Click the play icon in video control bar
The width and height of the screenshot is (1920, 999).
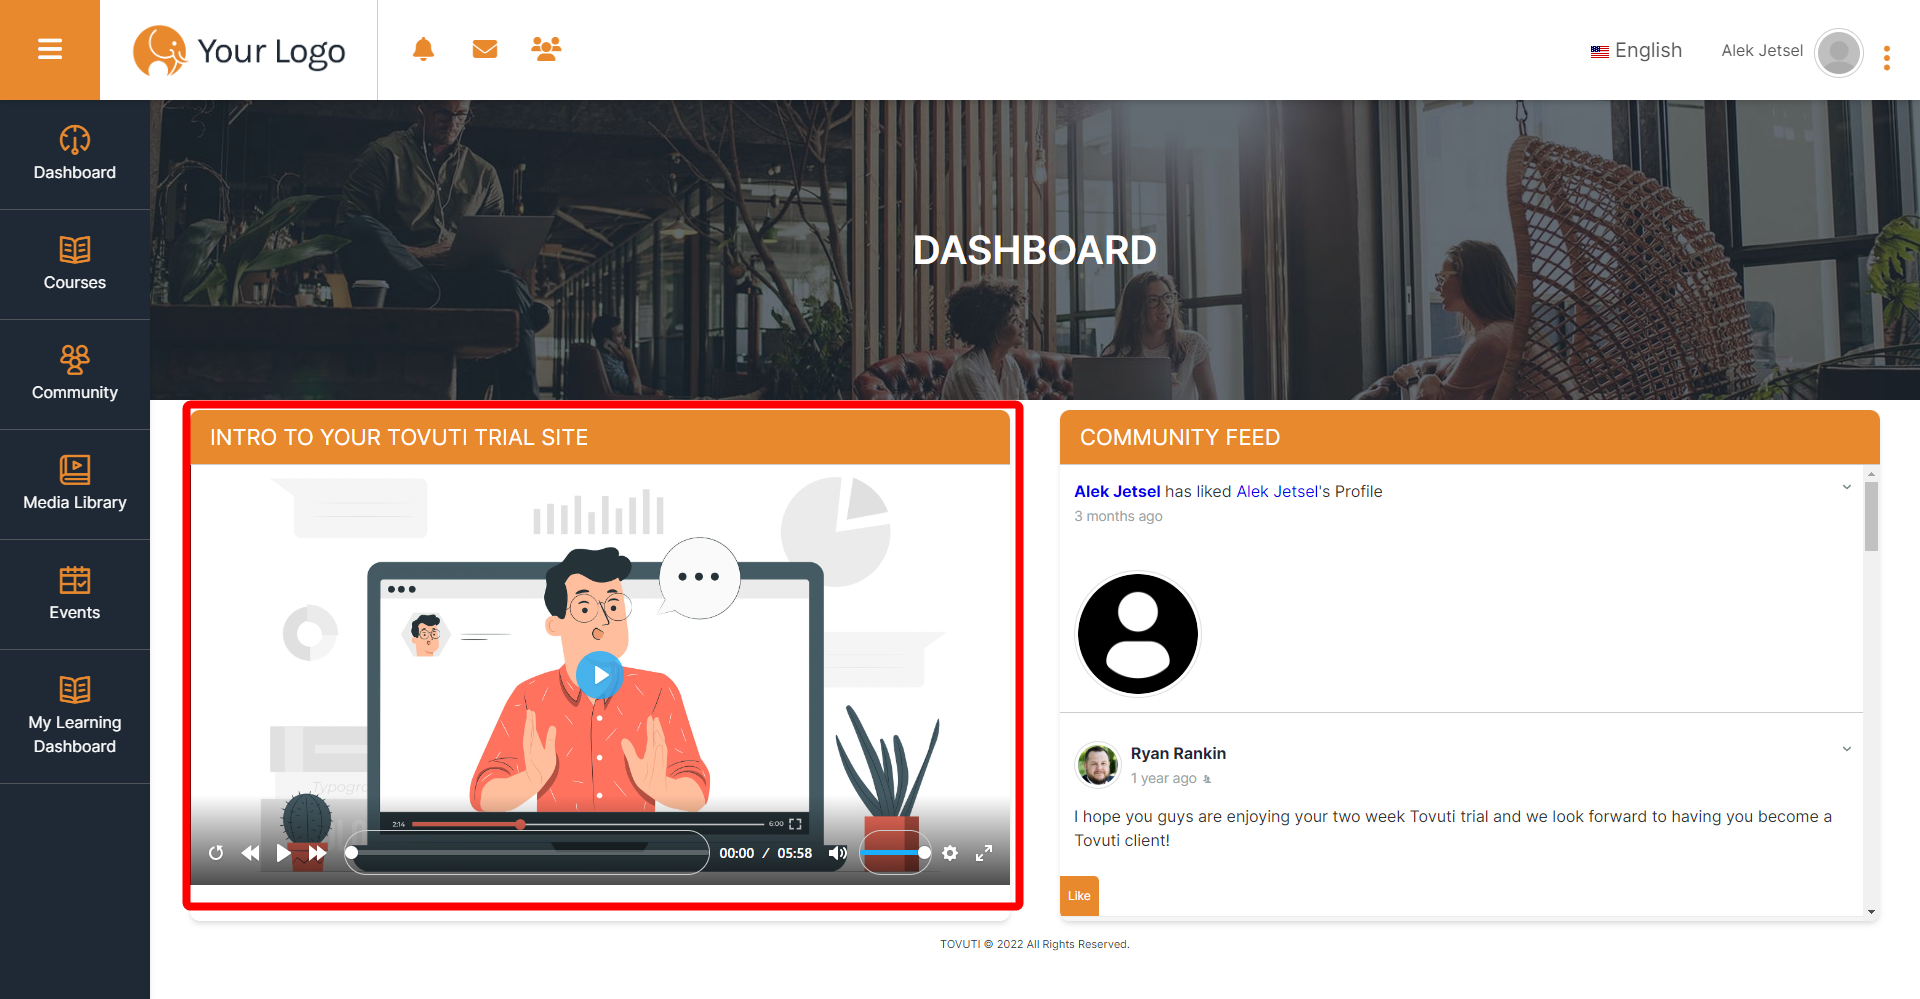coord(283,853)
